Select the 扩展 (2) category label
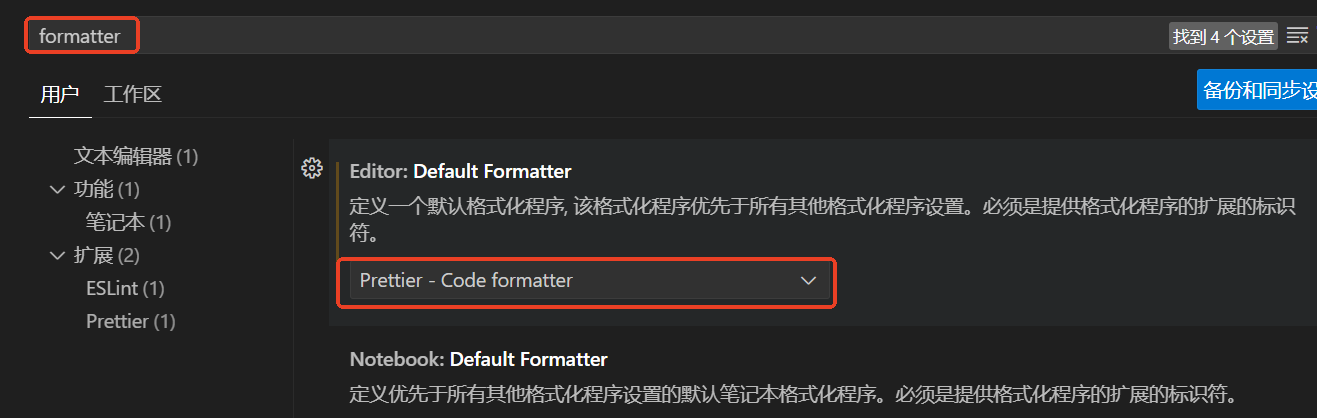1317x418 pixels. click(x=106, y=256)
